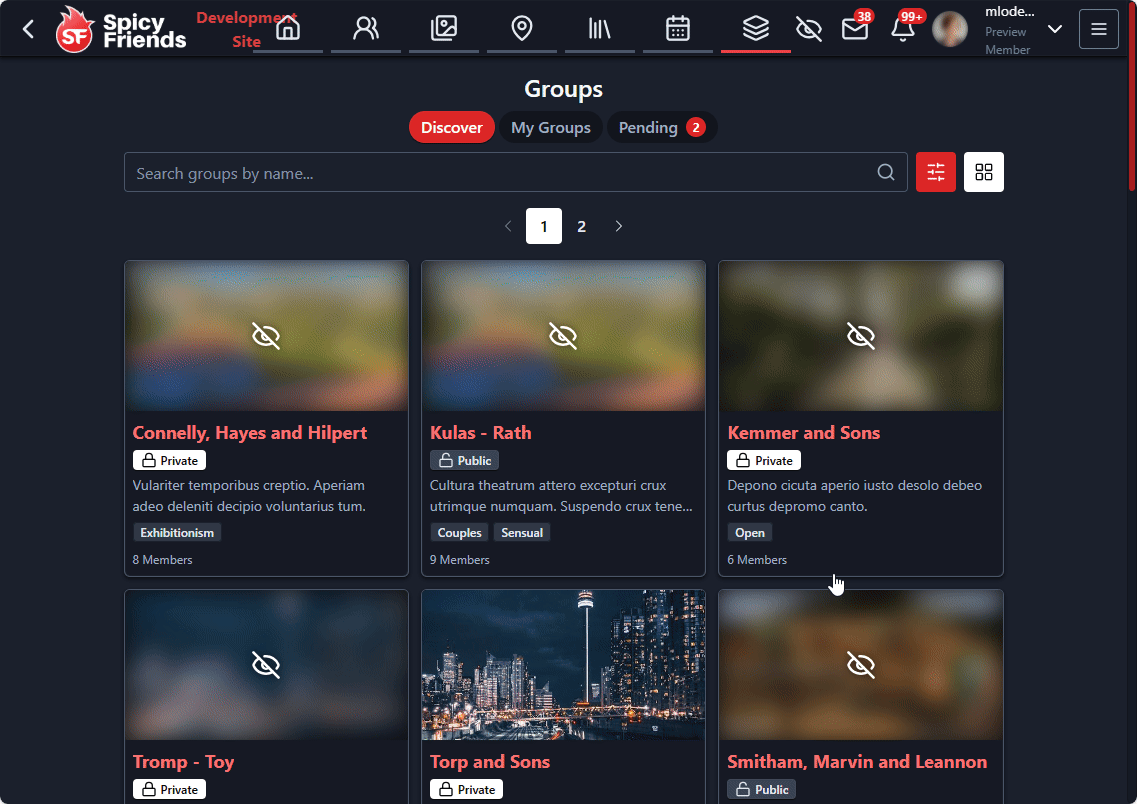
Task: Open the Kulas - Rath group link
Action: click(x=480, y=433)
